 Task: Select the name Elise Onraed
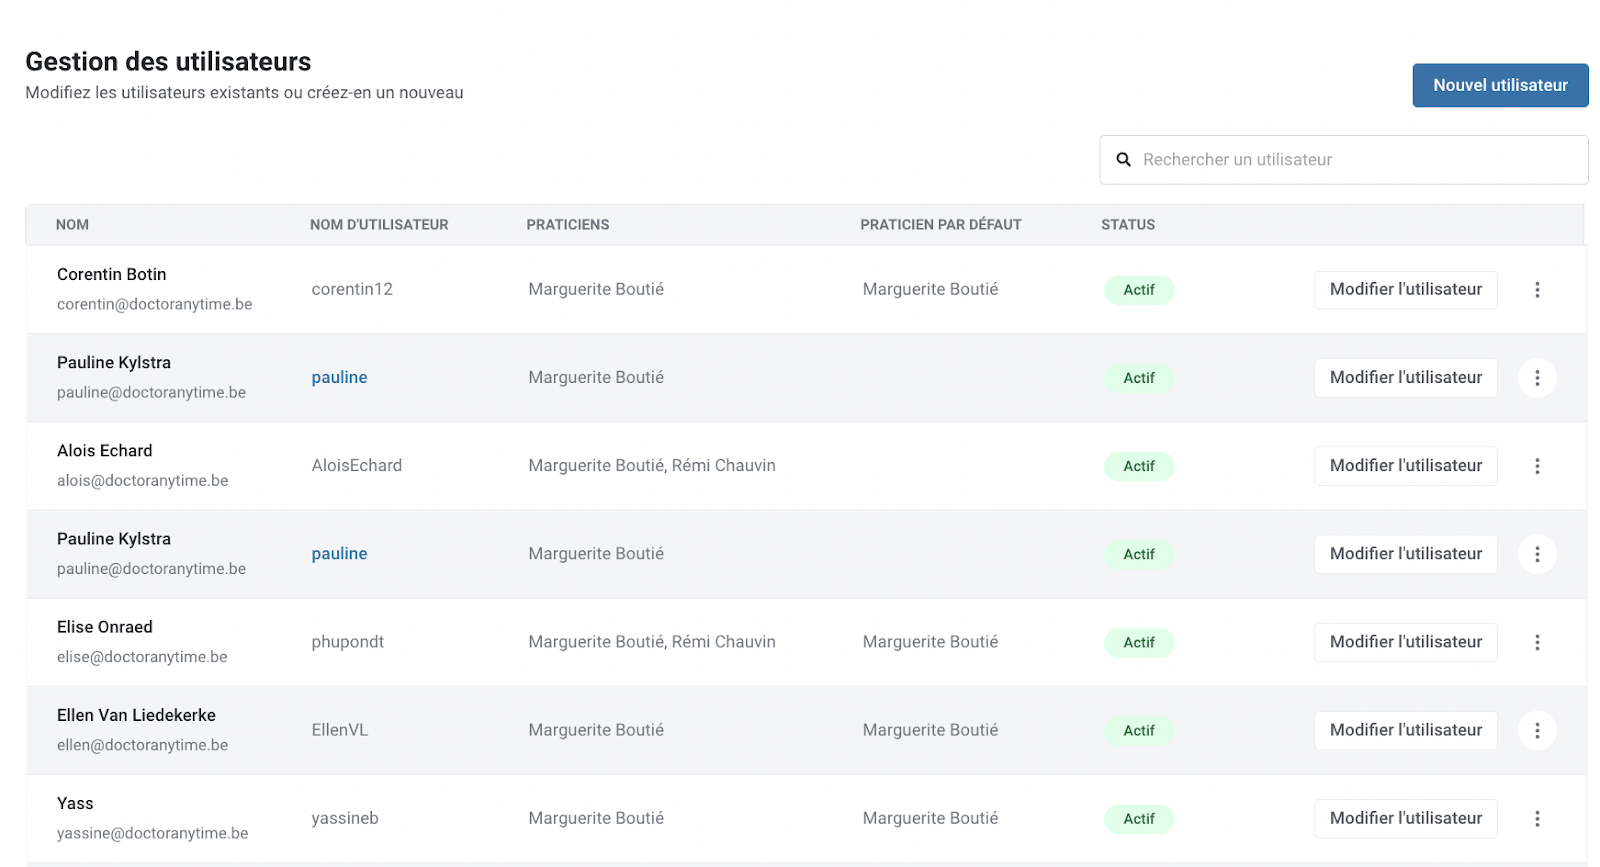tap(105, 627)
